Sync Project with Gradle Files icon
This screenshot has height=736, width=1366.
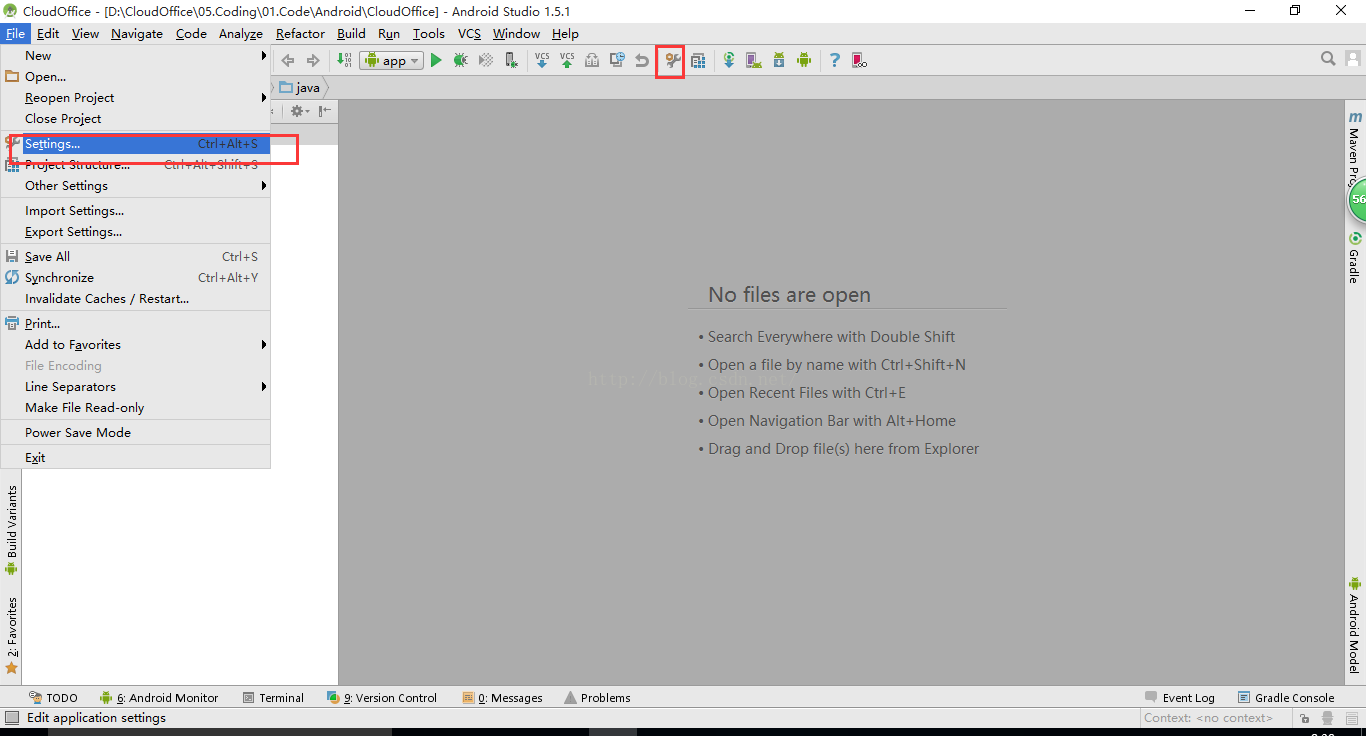tap(729, 60)
